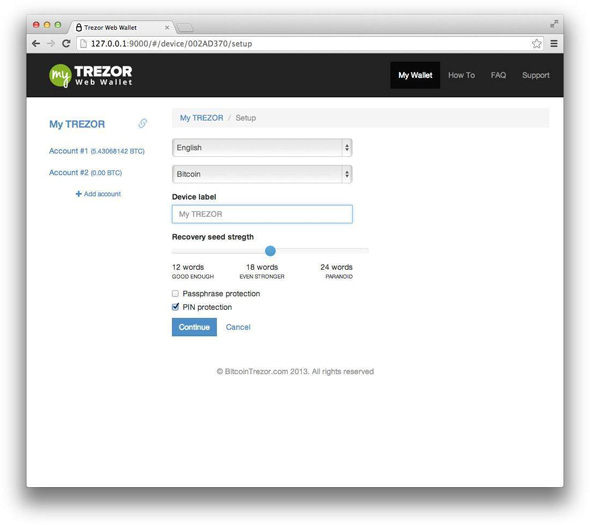Open the Chrome hamburger menu

pos(554,44)
